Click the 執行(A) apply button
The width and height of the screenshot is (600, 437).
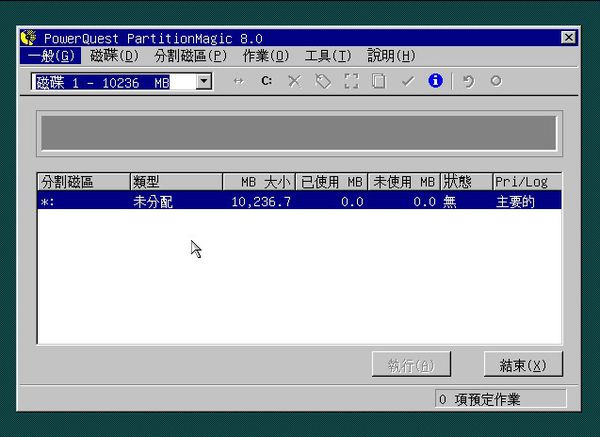tap(411, 364)
